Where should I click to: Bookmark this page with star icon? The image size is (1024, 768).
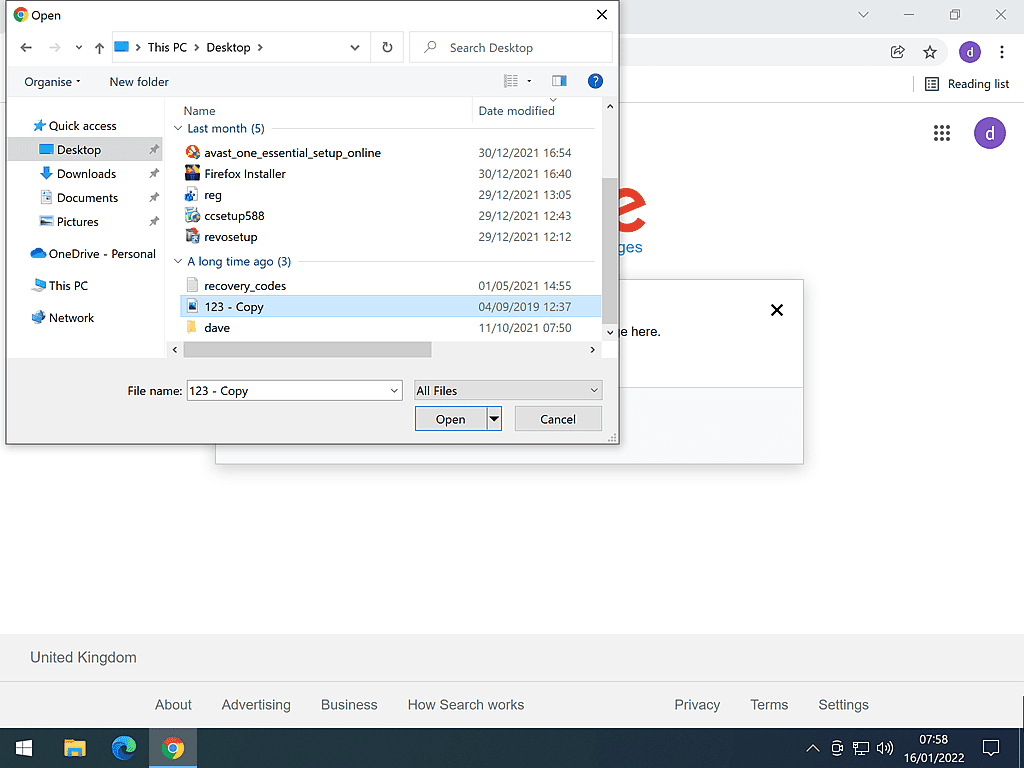pyautogui.click(x=930, y=52)
